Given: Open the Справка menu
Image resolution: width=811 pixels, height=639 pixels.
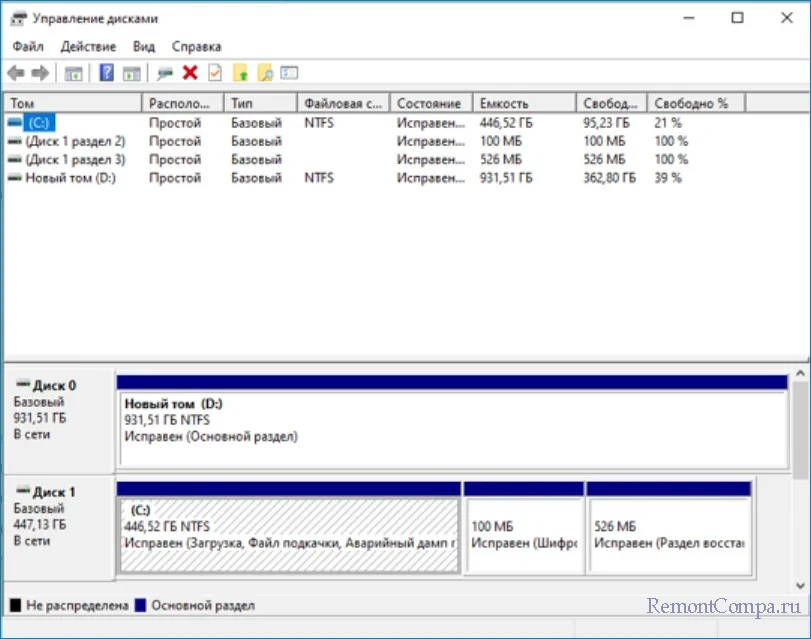Looking at the screenshot, I should [x=196, y=46].
